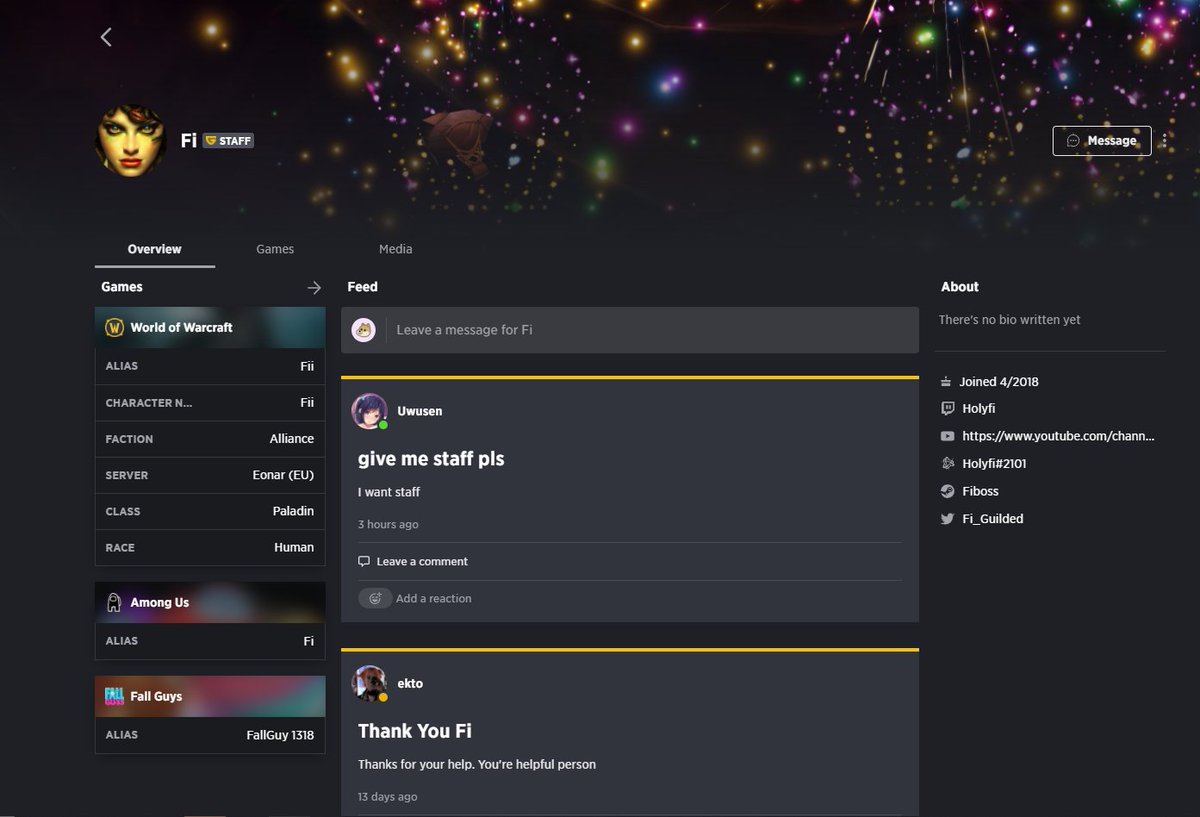
Task: Click the Leave a message for Fi field
Action: 630,330
